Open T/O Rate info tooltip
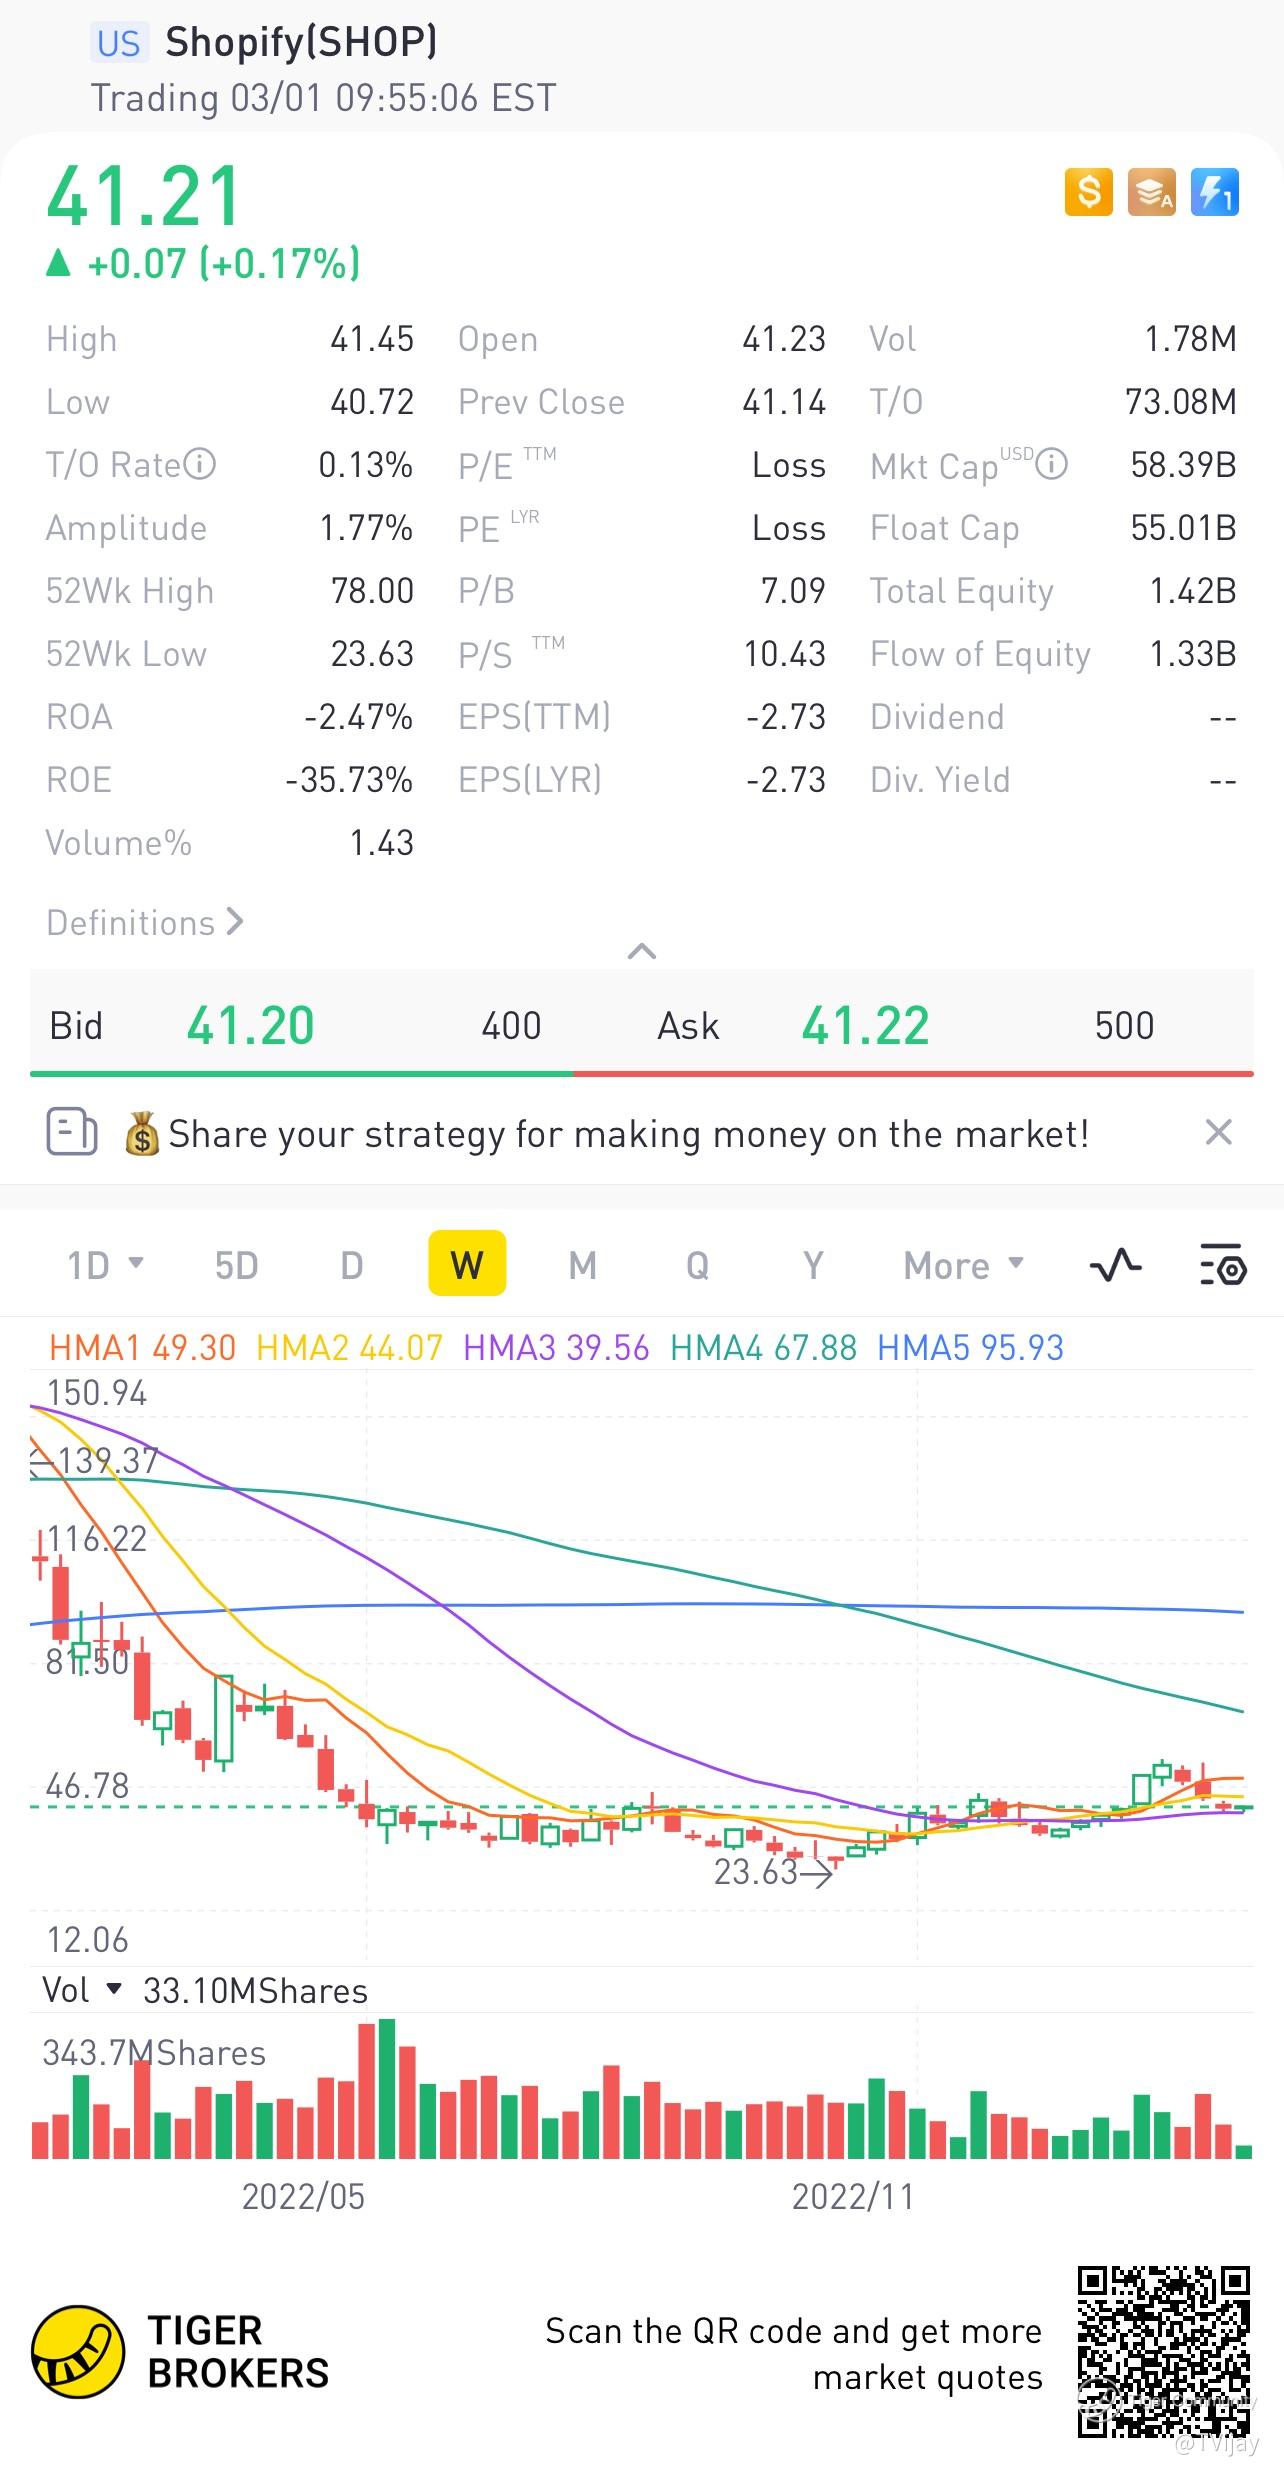 (200, 465)
